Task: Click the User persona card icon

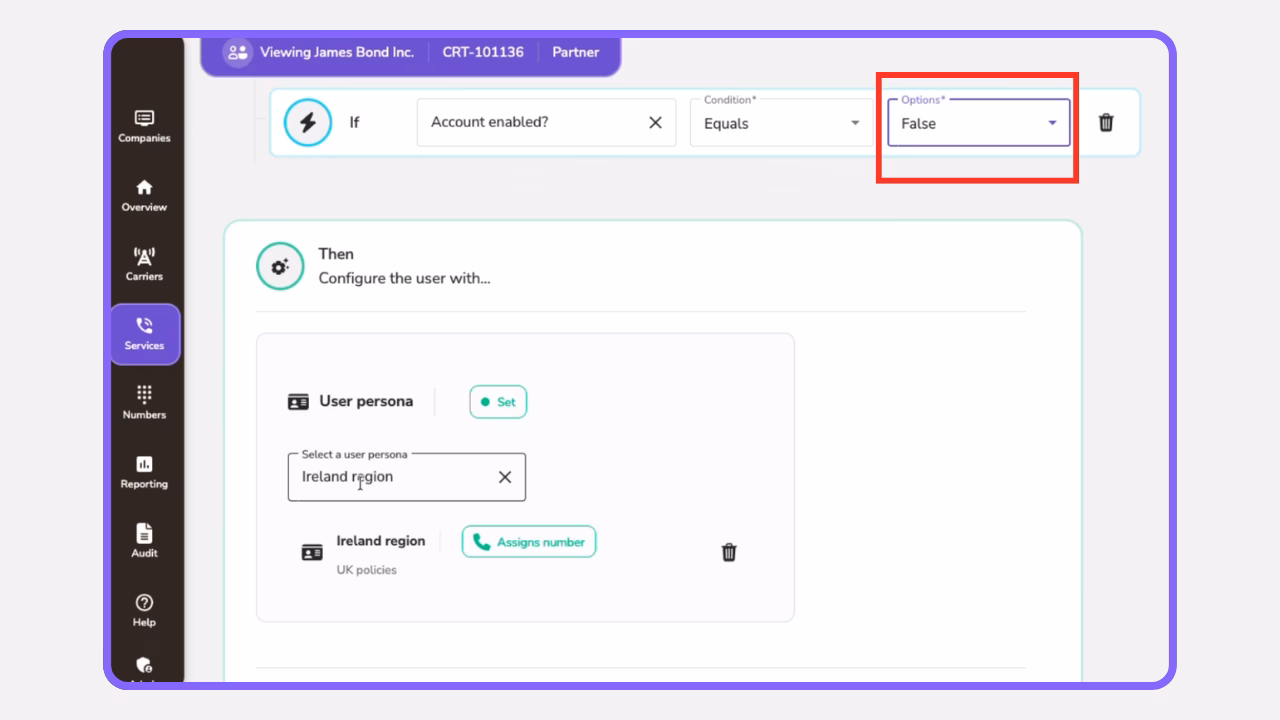Action: click(298, 402)
